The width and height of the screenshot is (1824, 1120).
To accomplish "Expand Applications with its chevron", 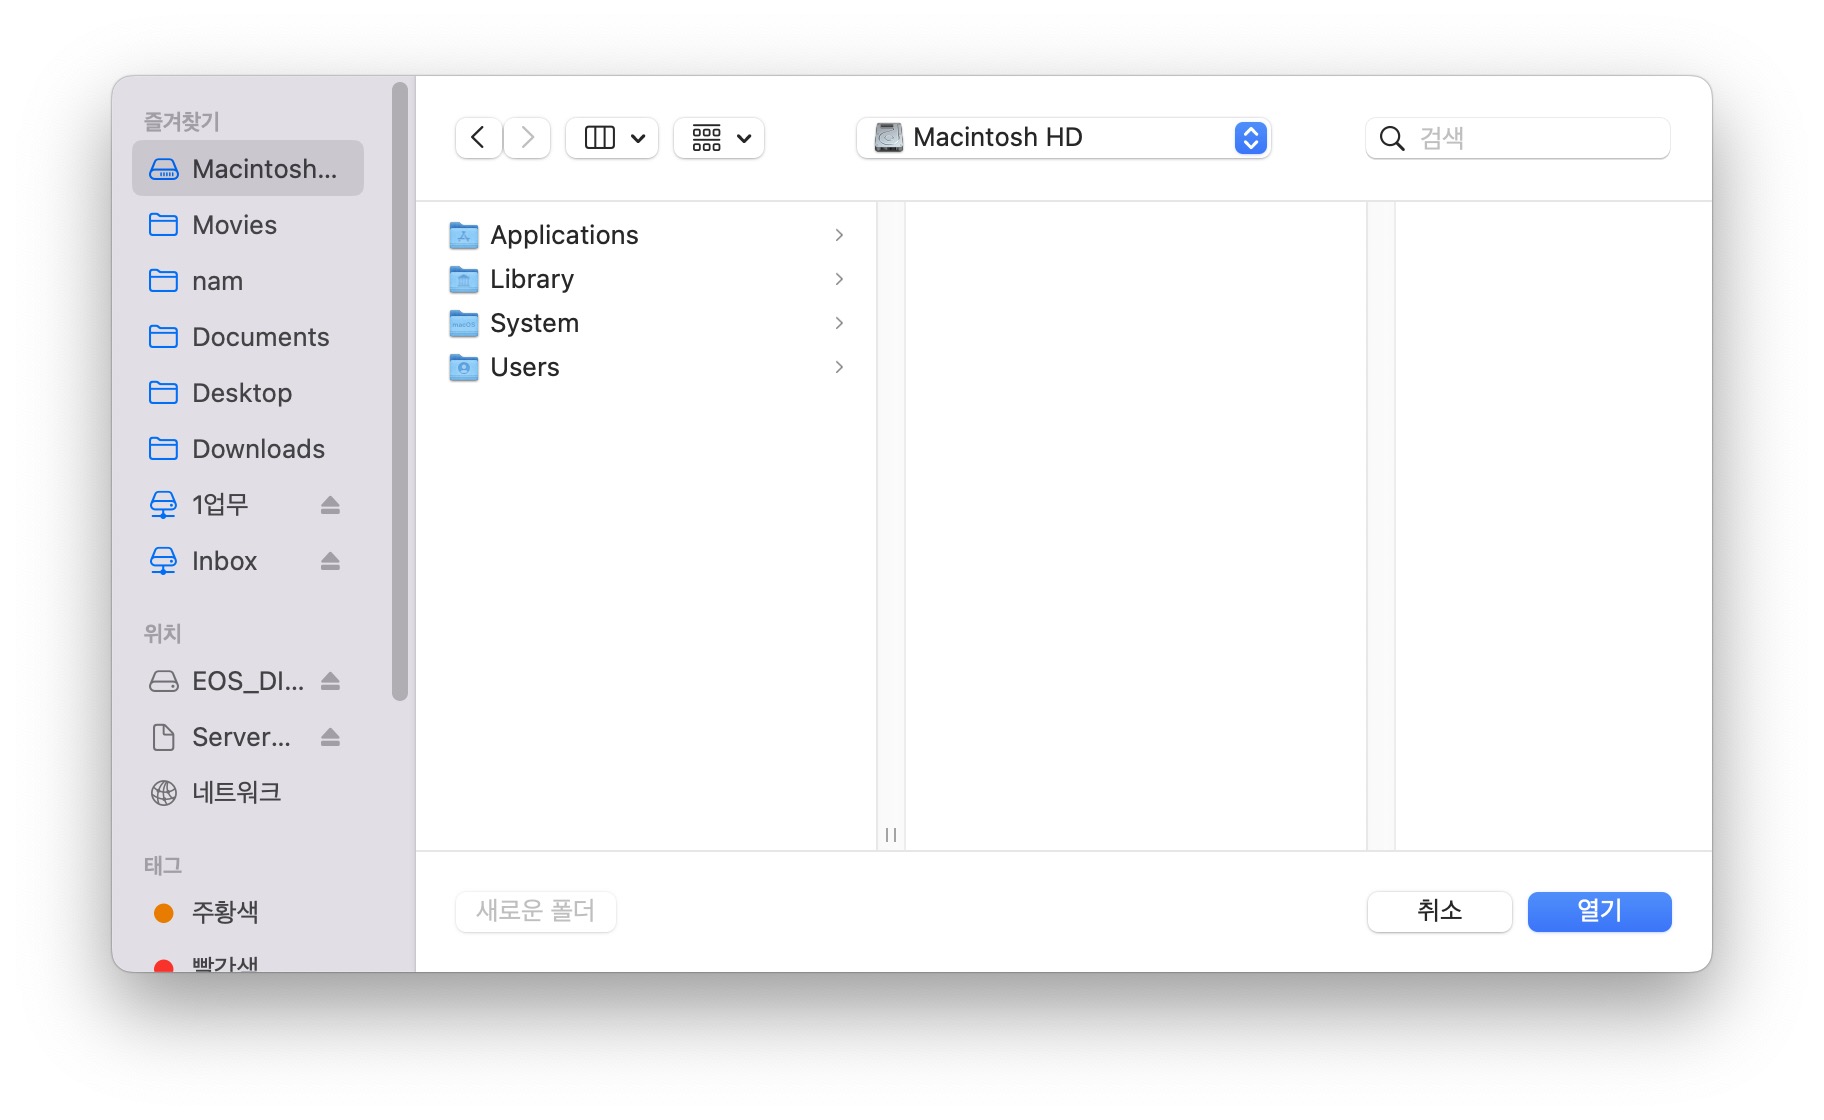I will click(839, 235).
